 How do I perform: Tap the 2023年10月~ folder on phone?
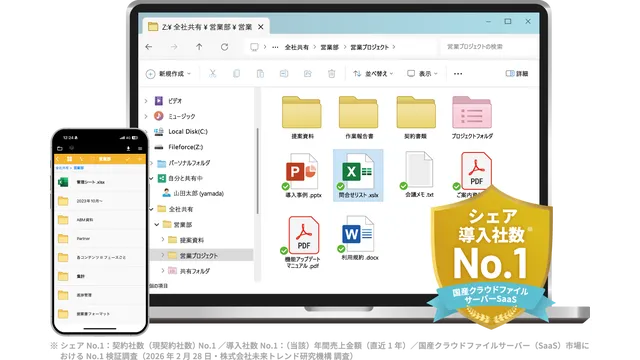click(100, 201)
